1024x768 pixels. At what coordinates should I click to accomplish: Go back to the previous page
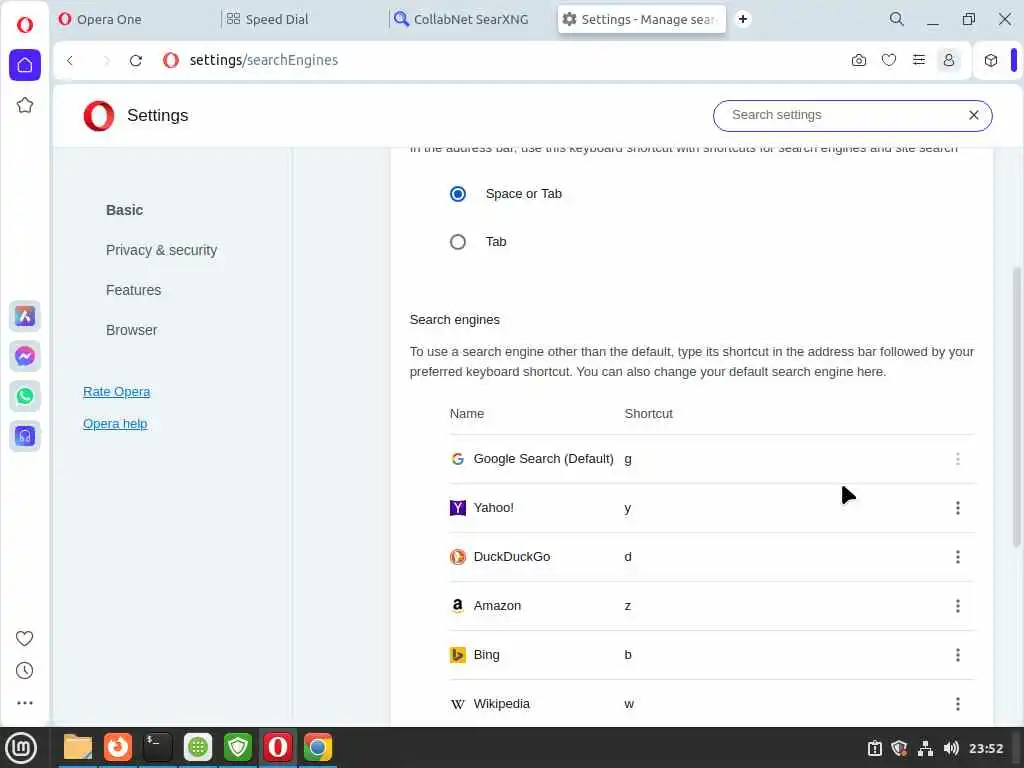(x=70, y=60)
